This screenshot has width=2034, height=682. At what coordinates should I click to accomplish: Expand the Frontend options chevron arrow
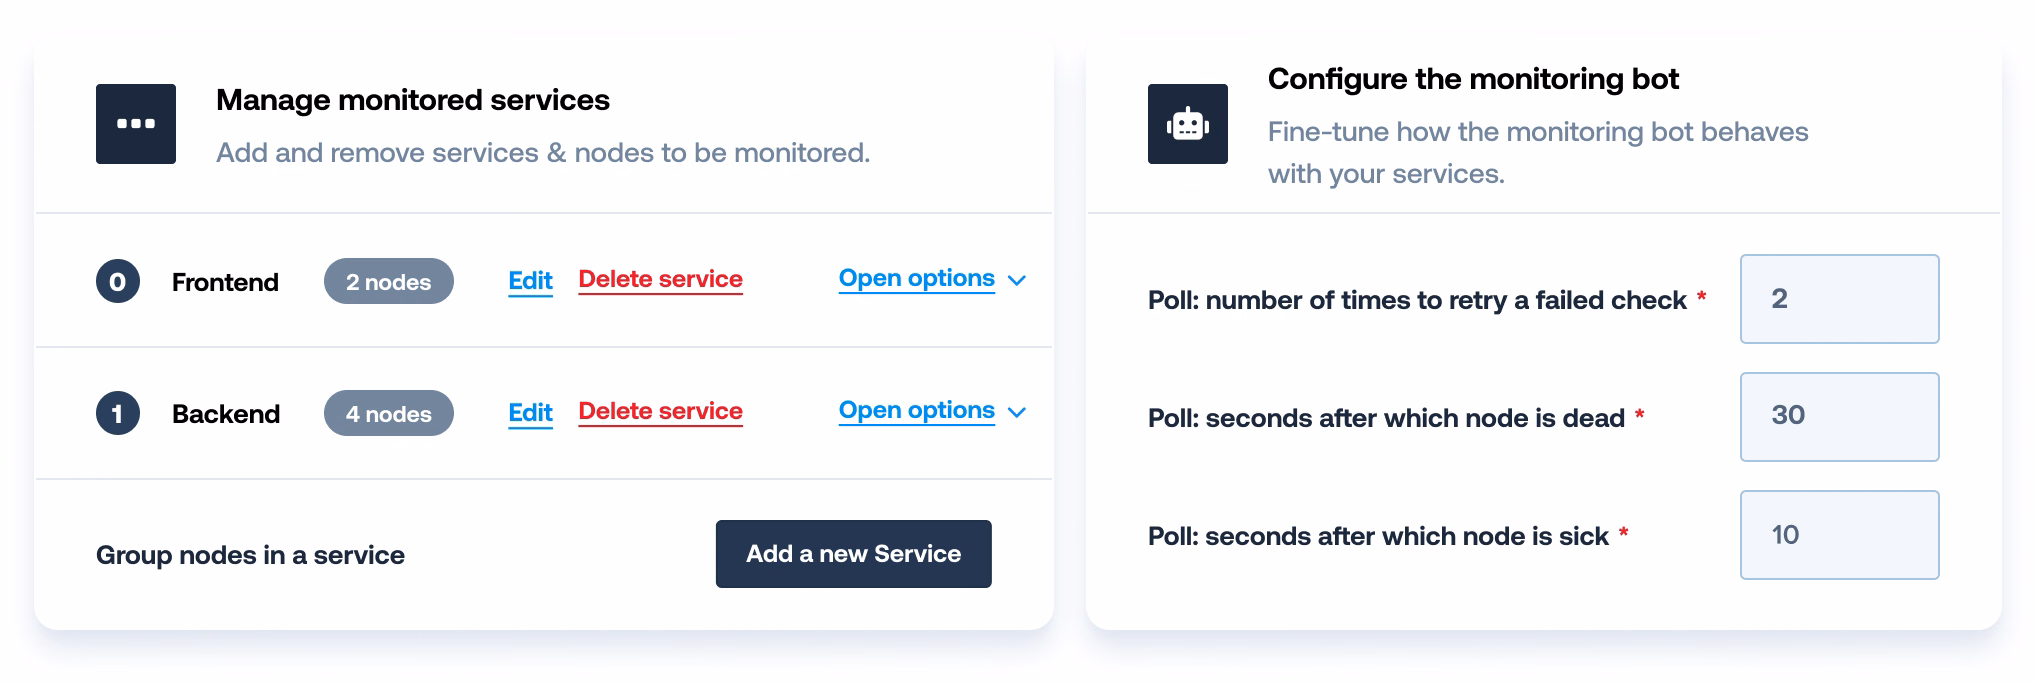tap(1017, 281)
